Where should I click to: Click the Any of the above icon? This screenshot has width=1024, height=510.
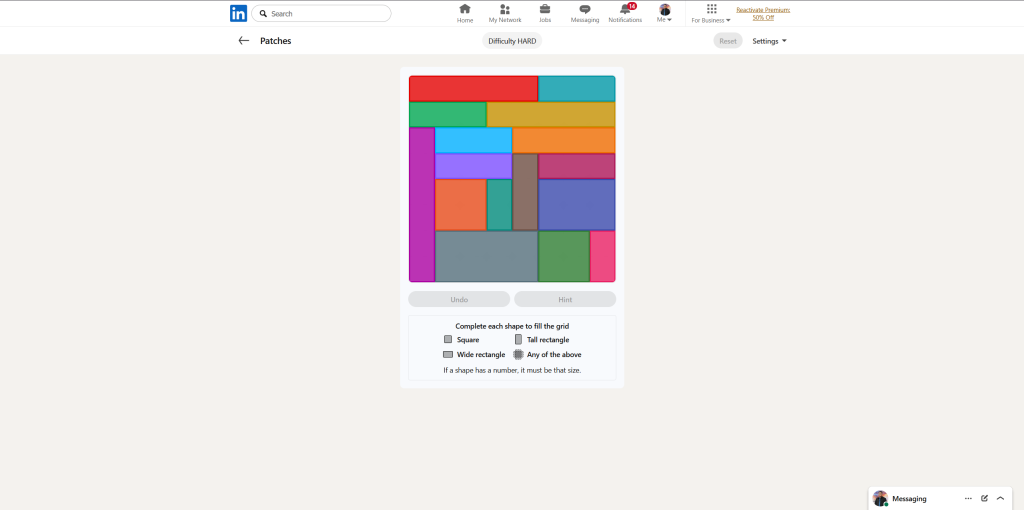coord(519,355)
